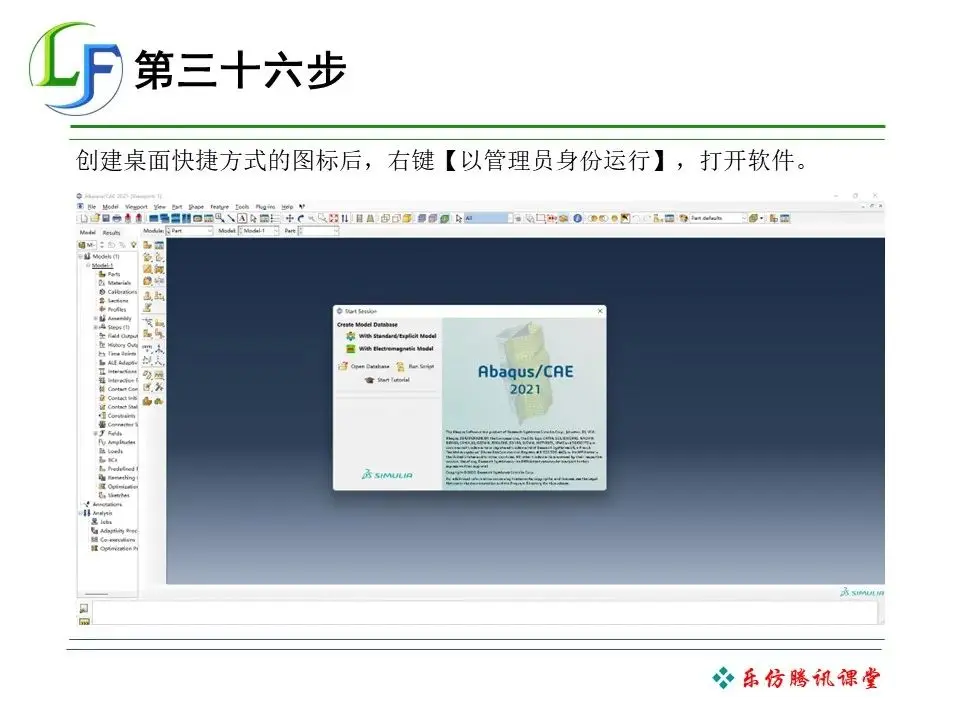Click the color code dialog palette icon

coord(684,218)
